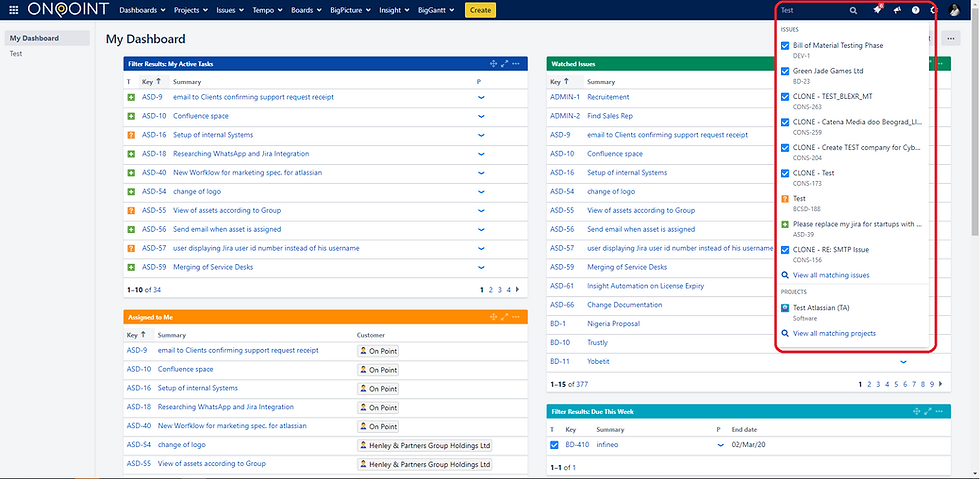The image size is (980, 479).
Task: Click Test Atlassian project icon in search results
Action: (x=785, y=308)
